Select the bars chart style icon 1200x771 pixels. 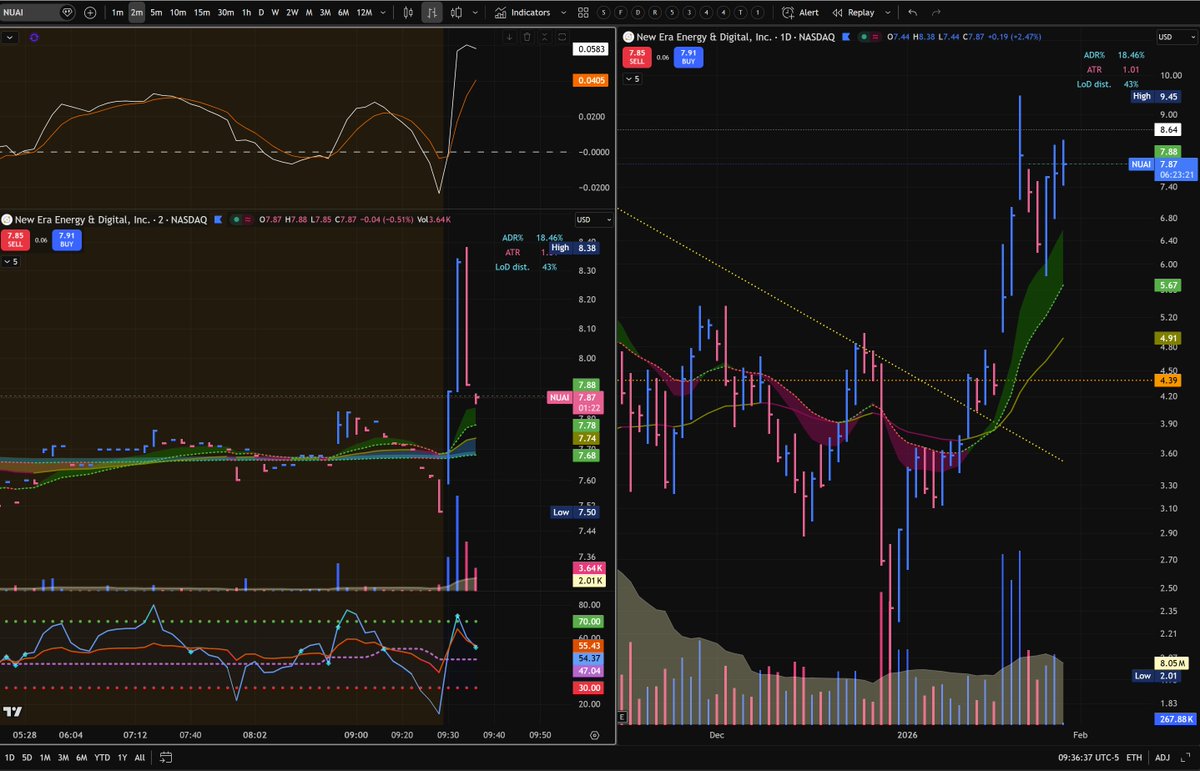431,13
